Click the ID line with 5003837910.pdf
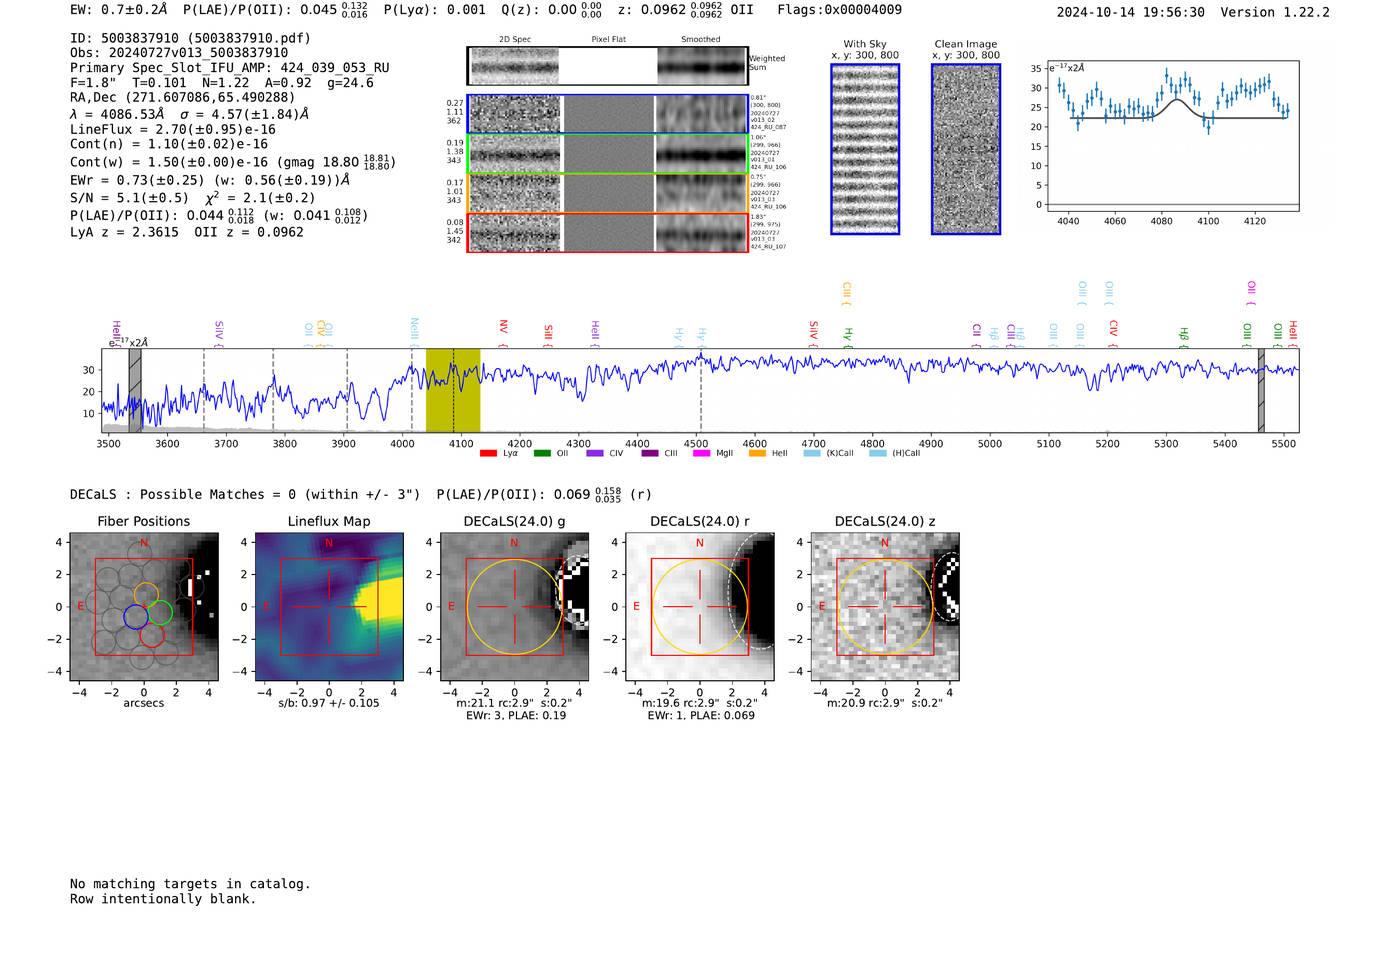The width and height of the screenshot is (1400, 953). 190,38
